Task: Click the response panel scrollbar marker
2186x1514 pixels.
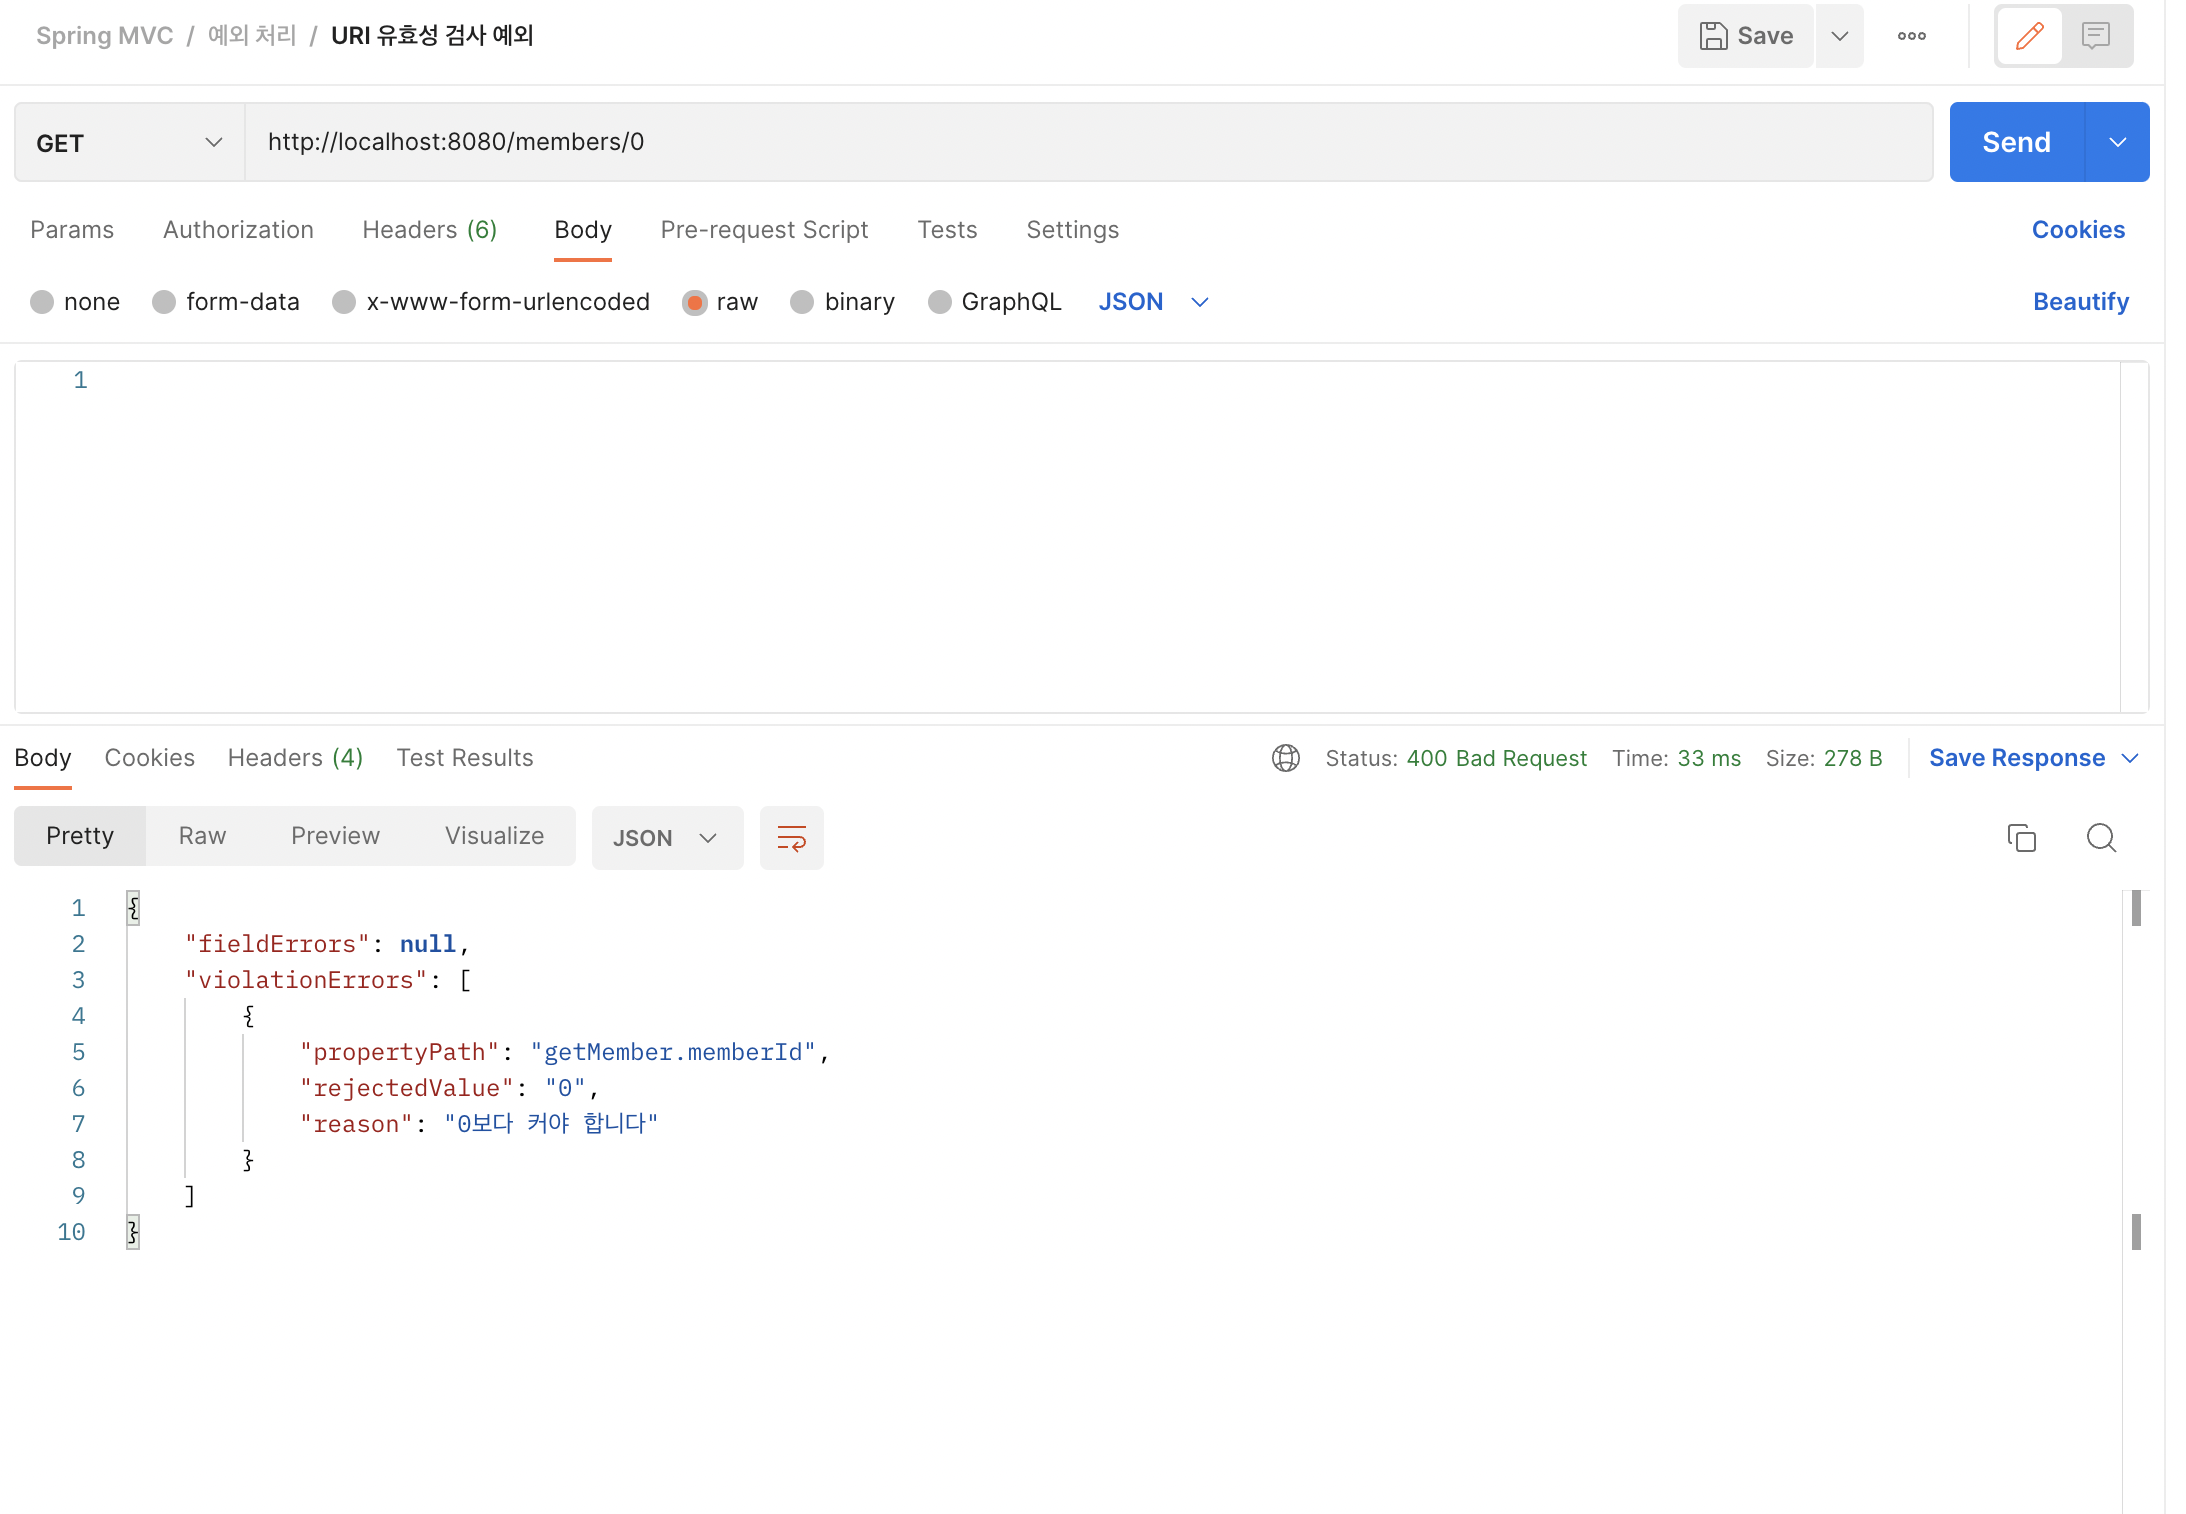Action: point(2136,908)
